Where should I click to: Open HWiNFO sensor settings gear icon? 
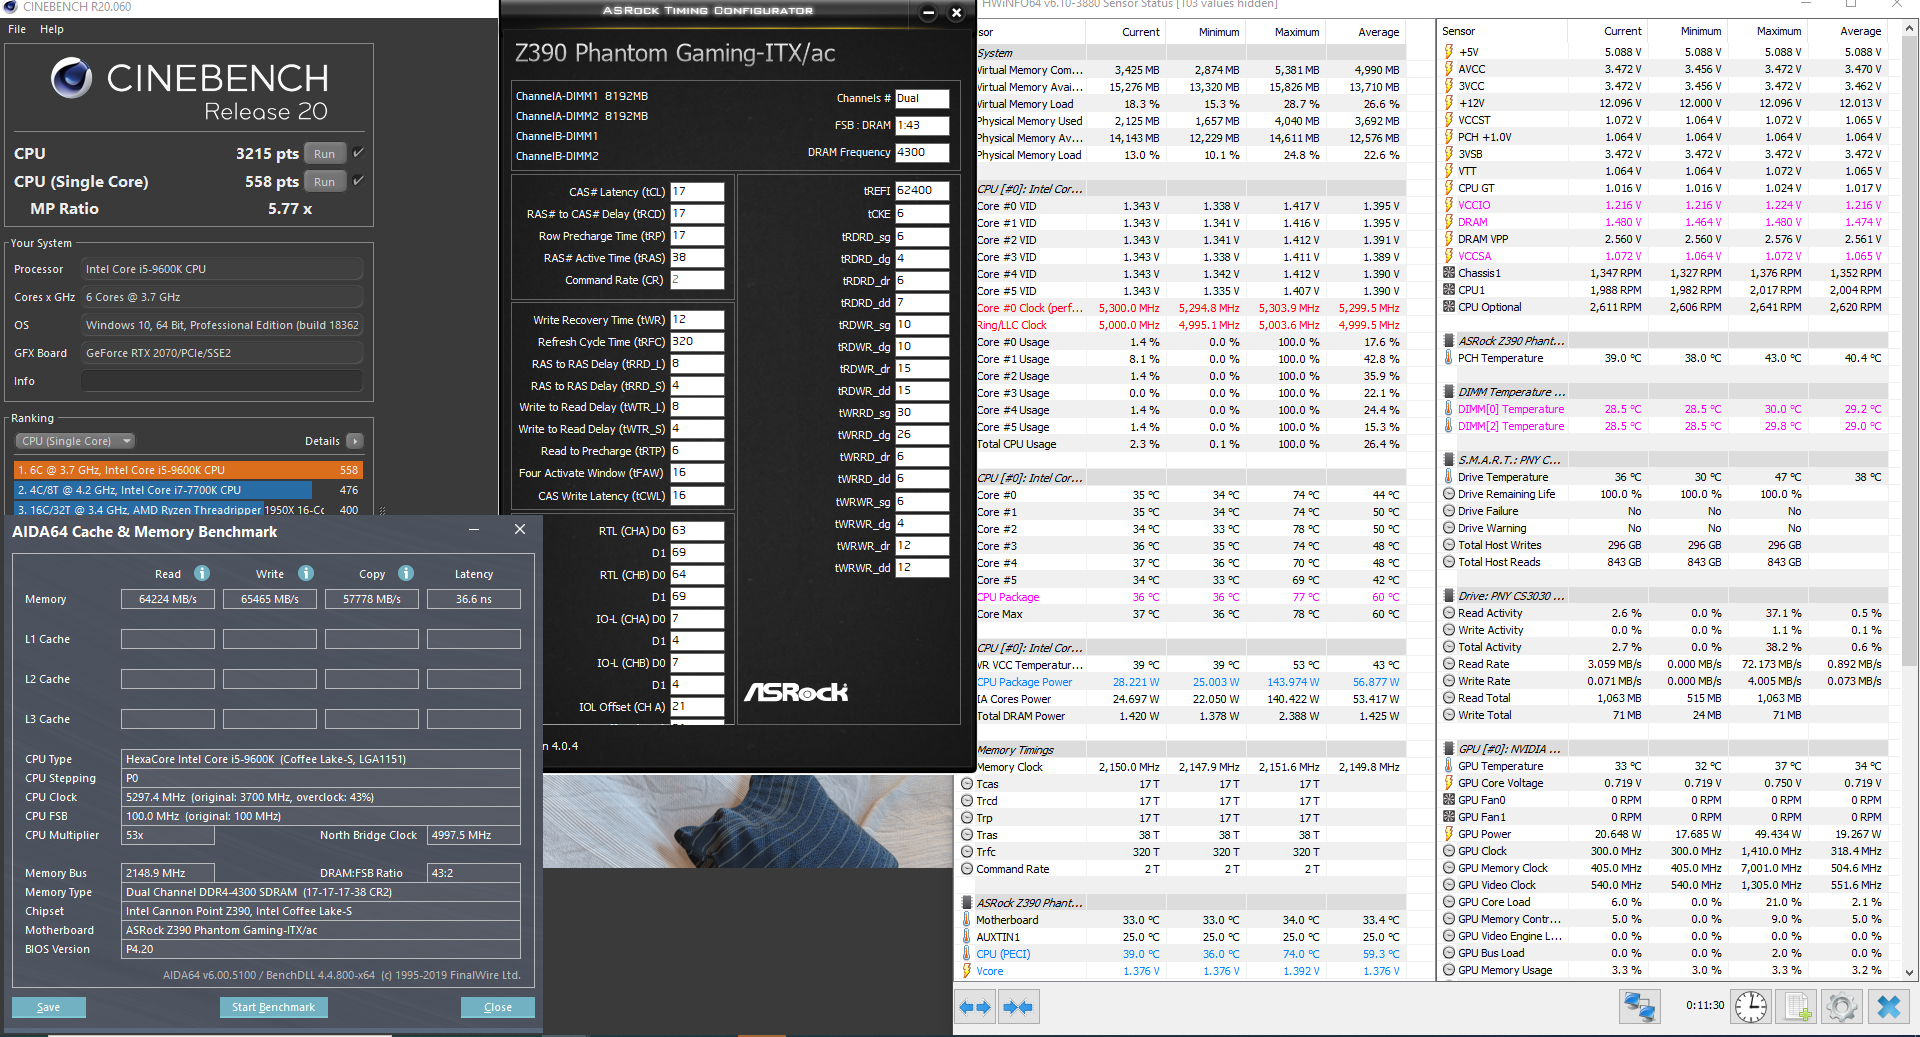pos(1842,1006)
